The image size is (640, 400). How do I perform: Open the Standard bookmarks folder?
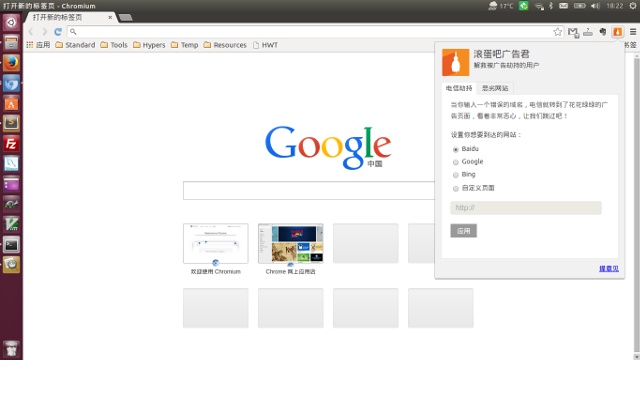point(75,45)
